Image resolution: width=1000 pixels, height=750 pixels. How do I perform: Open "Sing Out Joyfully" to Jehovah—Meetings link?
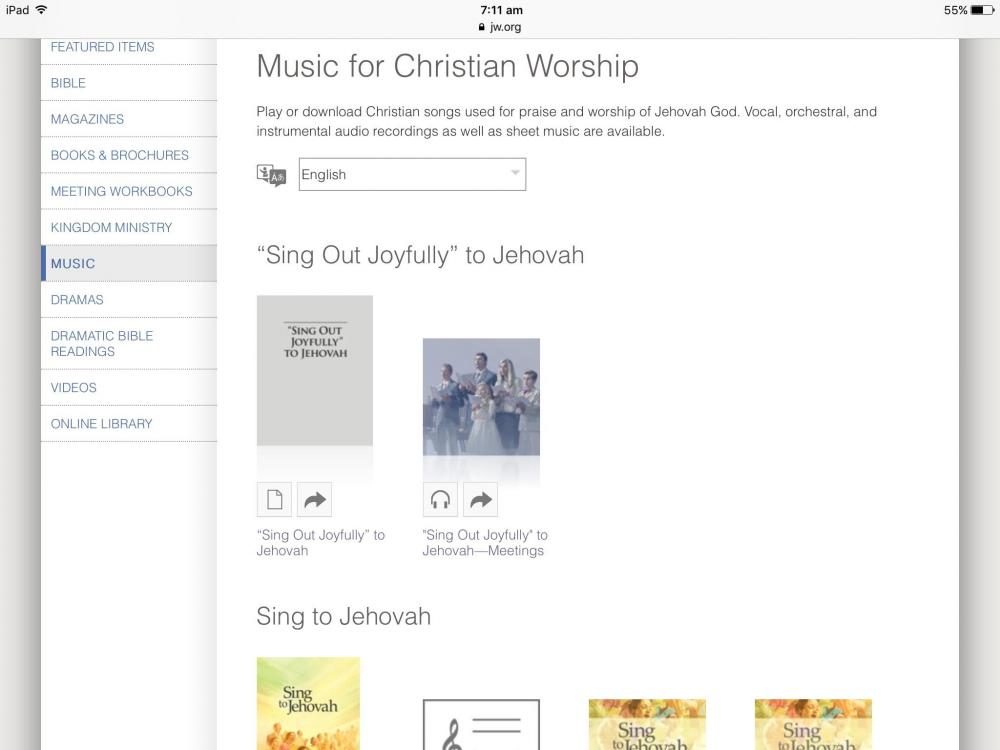485,543
